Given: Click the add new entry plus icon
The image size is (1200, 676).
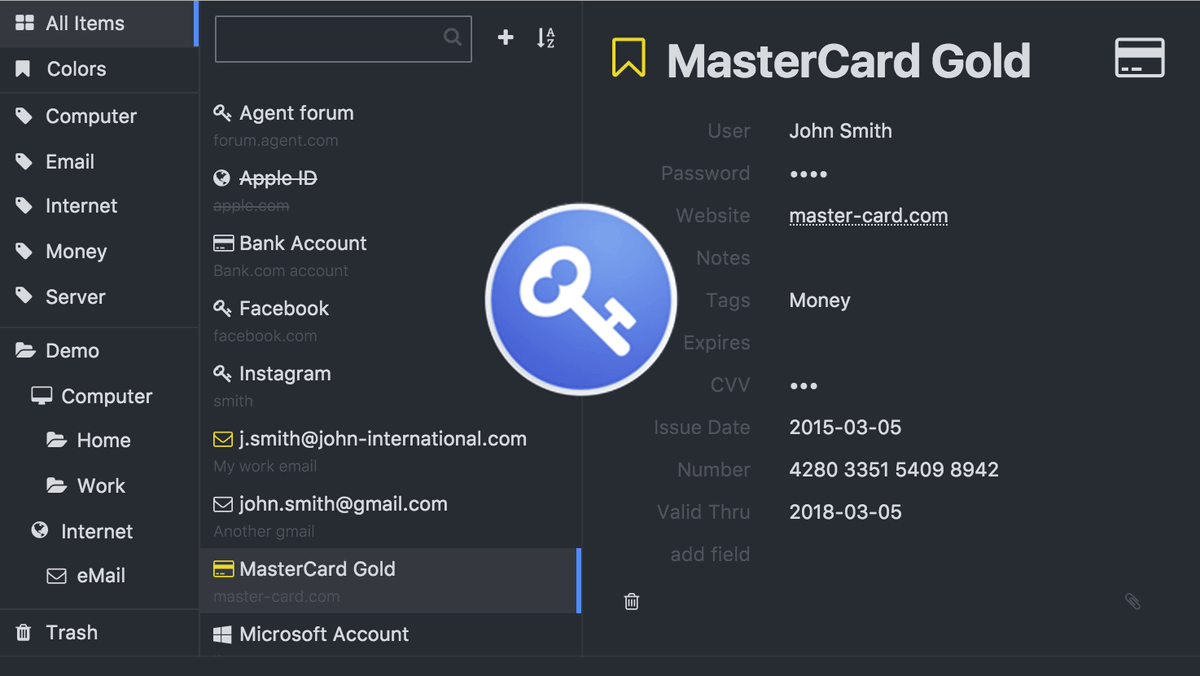Looking at the screenshot, I should tap(506, 38).
